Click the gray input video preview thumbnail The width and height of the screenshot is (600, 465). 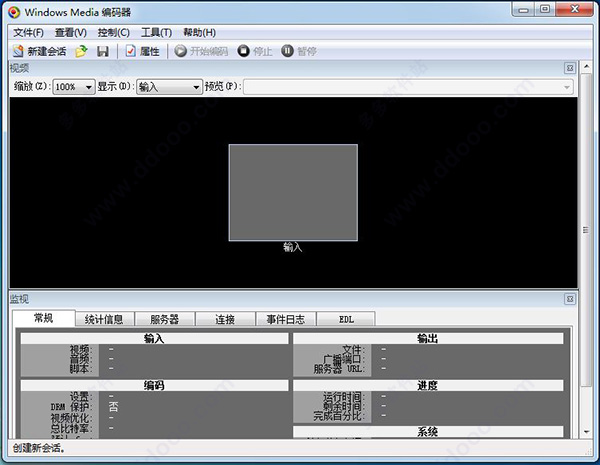click(293, 193)
